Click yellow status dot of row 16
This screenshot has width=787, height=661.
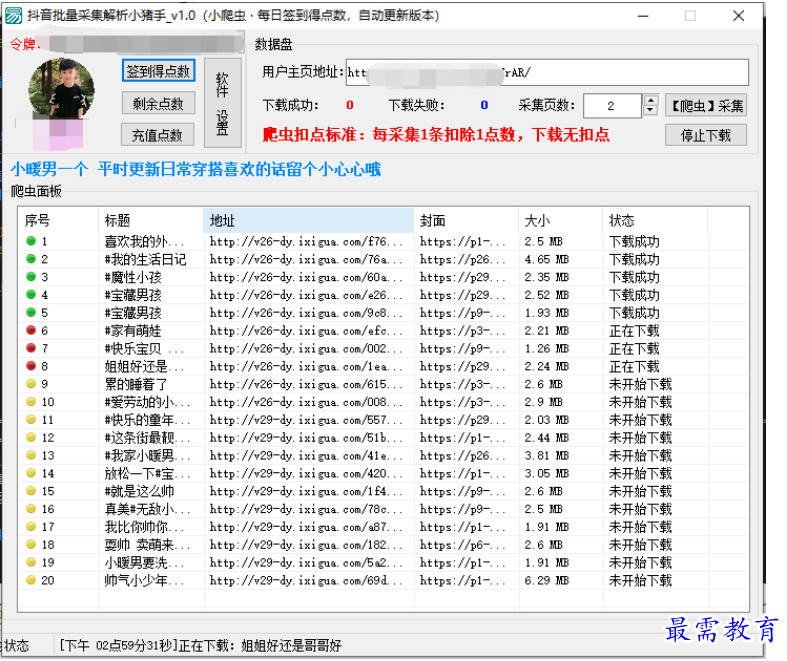tap(31, 508)
